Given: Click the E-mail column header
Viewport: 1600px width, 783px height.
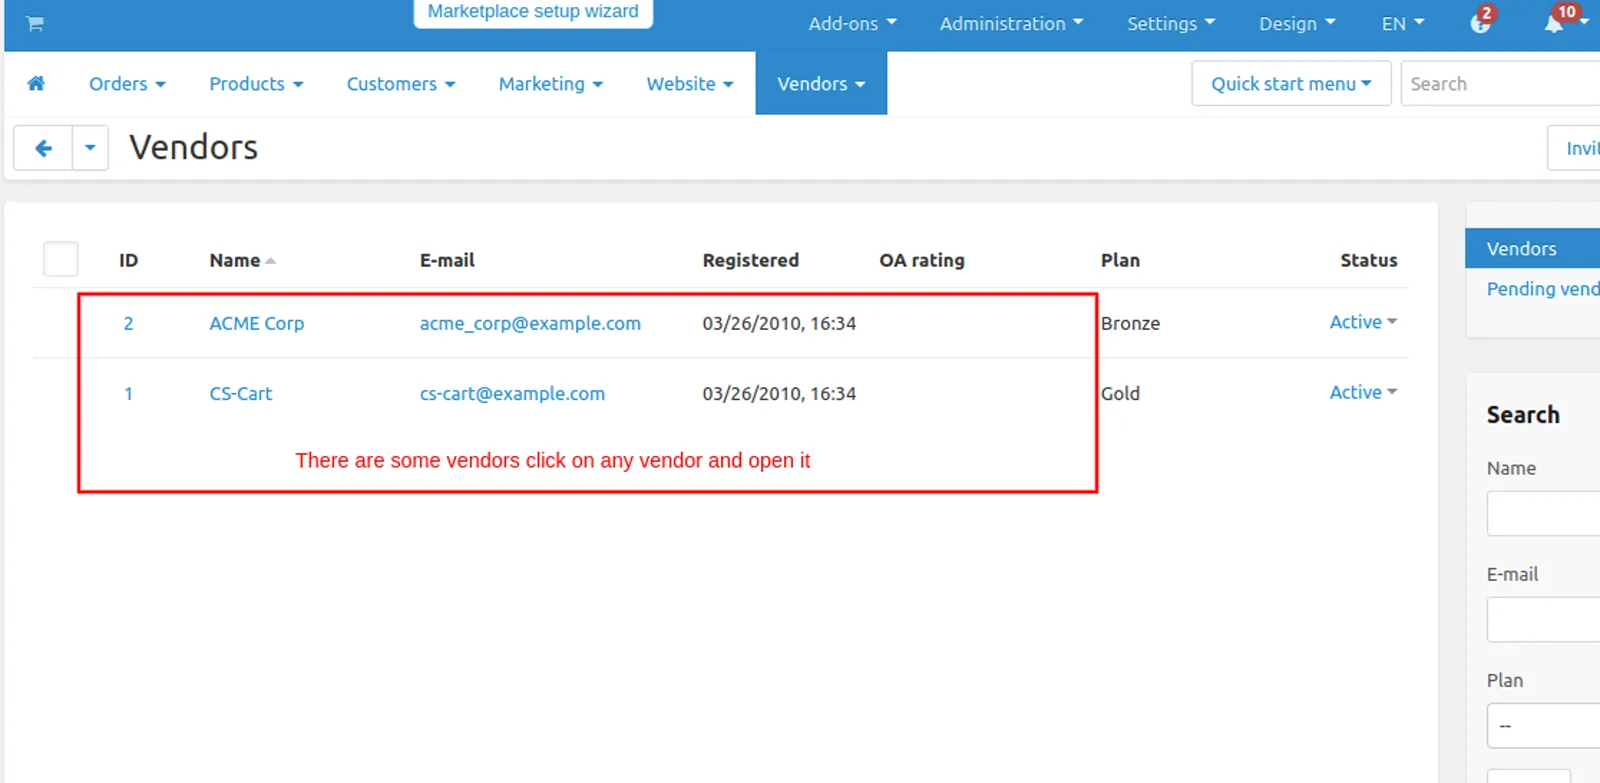Looking at the screenshot, I should coord(447,260).
